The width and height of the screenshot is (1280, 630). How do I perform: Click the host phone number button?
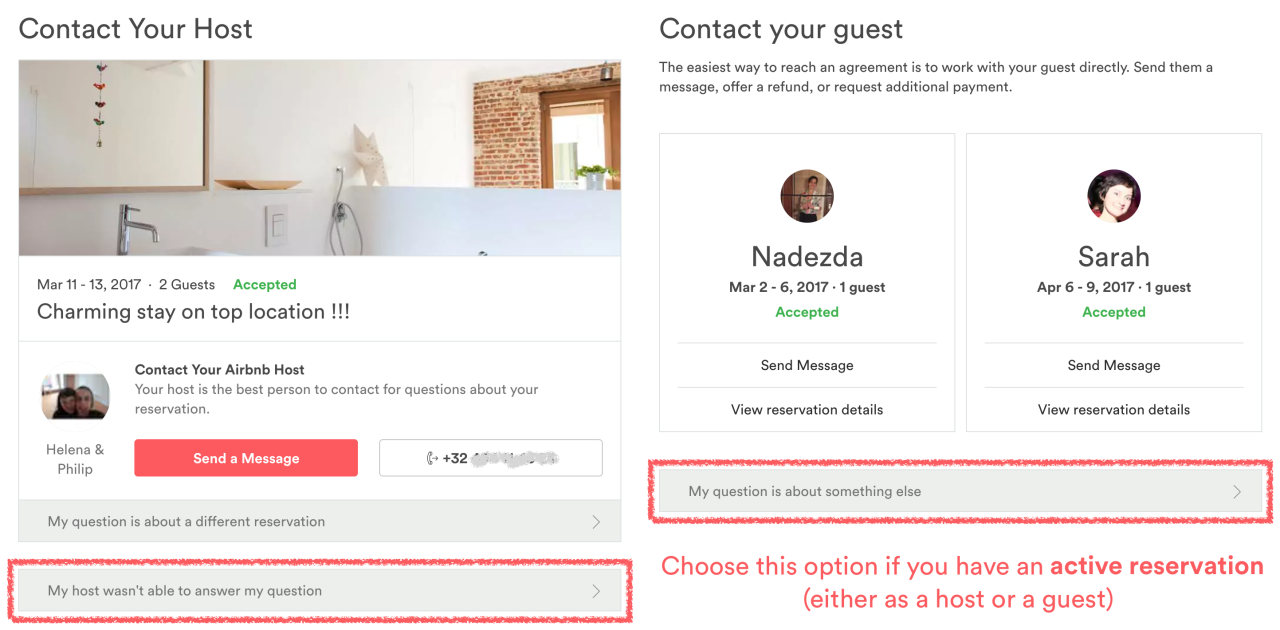491,458
